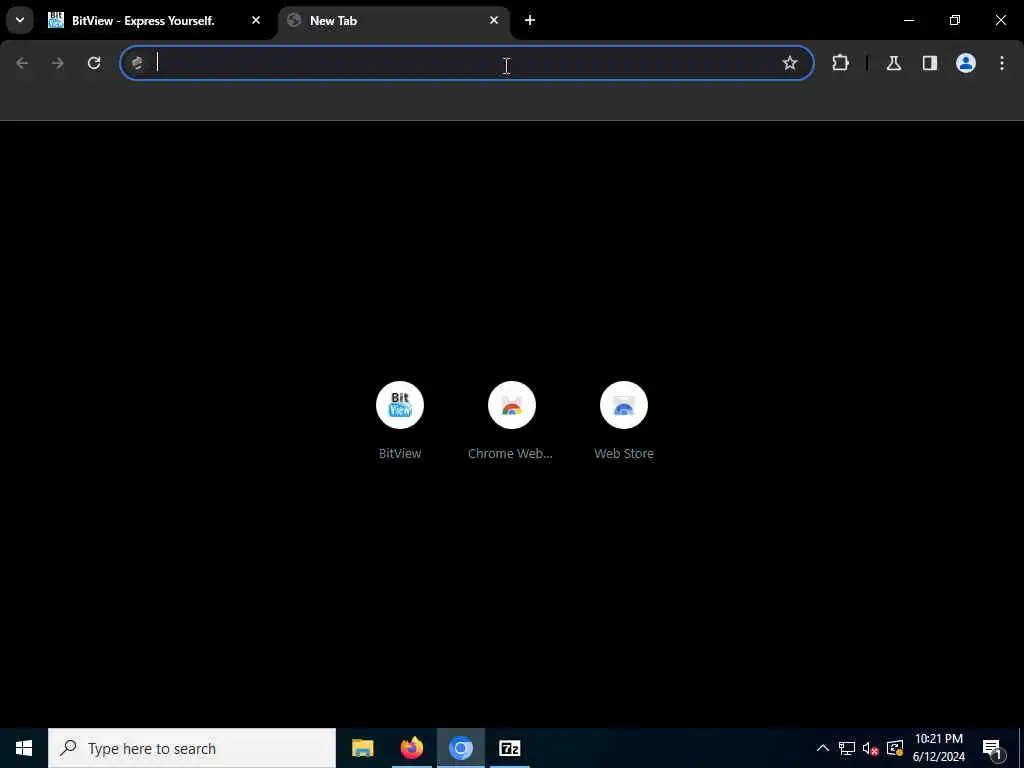The height and width of the screenshot is (768, 1024).
Task: Open 7-Zip from the taskbar
Action: pos(509,748)
